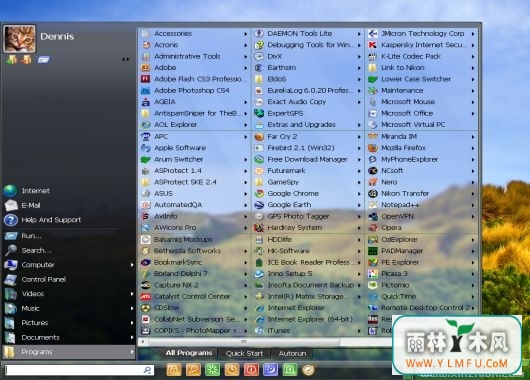Expand the Documents submenu arrow

[x=132, y=337]
